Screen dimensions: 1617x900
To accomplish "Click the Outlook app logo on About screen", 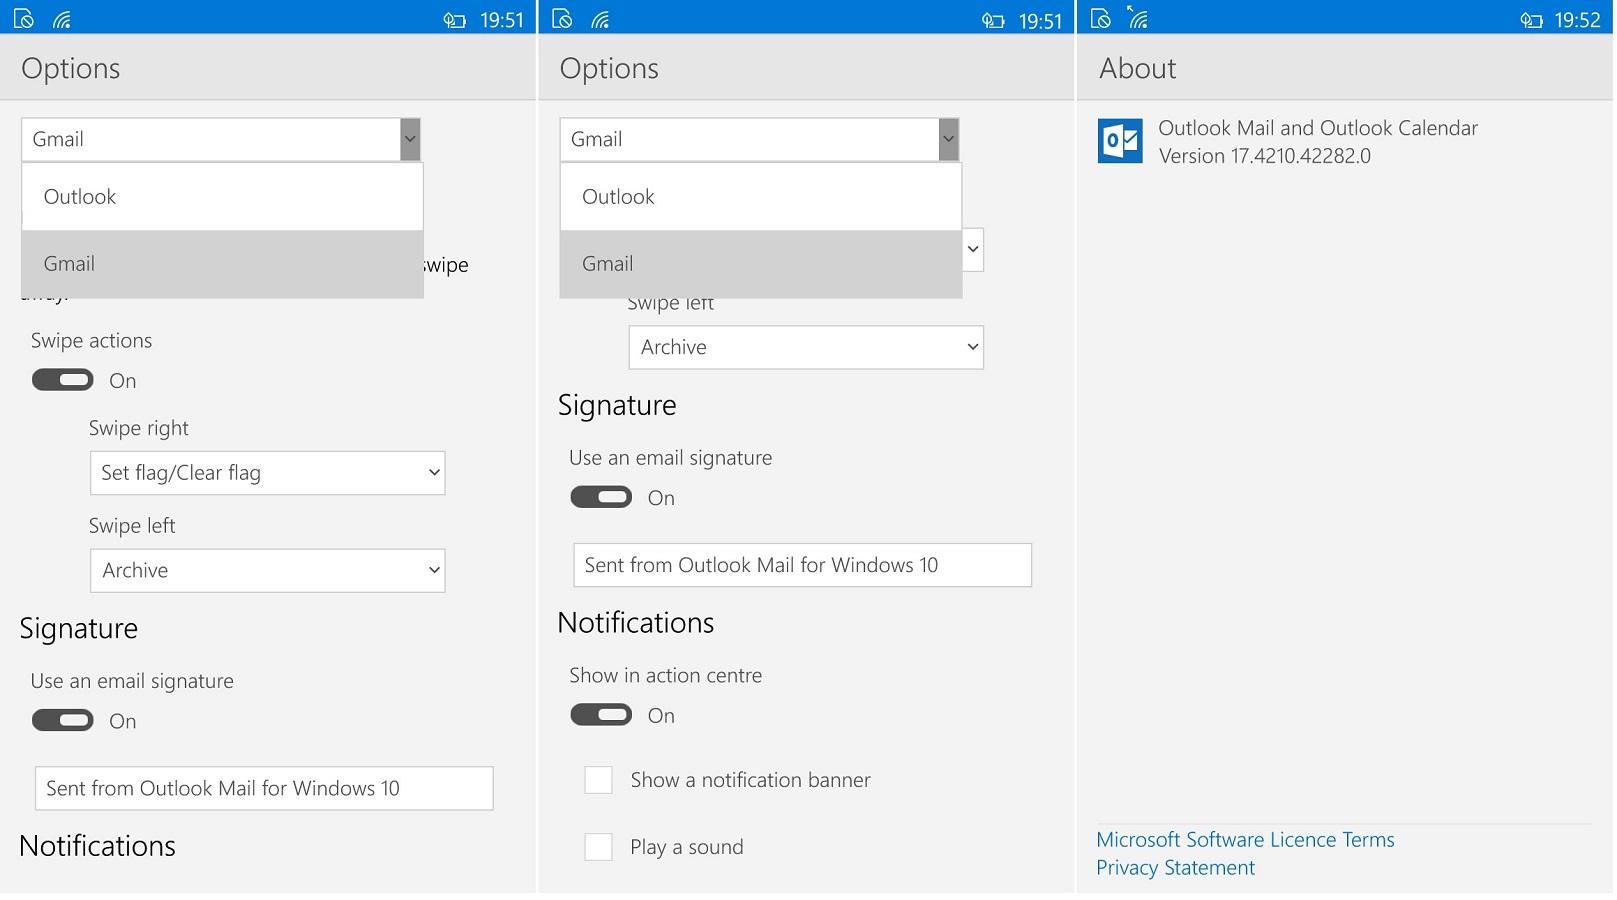I will [1120, 141].
